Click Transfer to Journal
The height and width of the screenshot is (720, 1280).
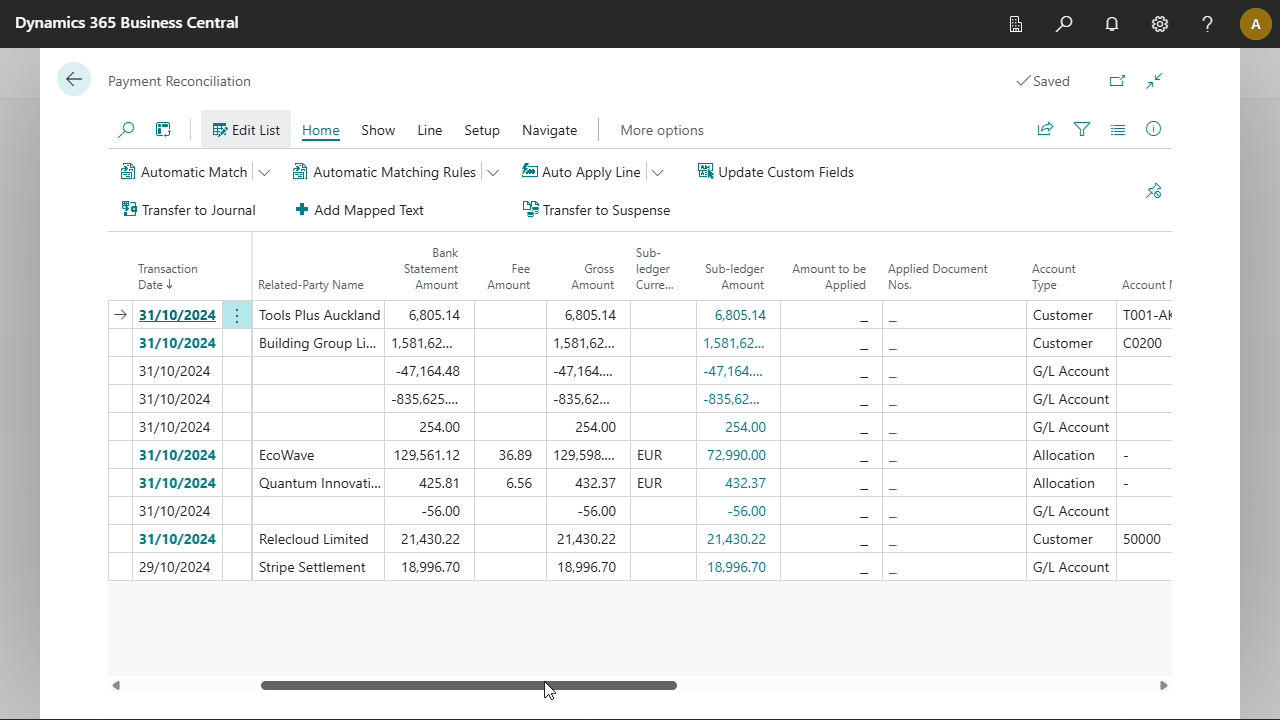click(188, 210)
